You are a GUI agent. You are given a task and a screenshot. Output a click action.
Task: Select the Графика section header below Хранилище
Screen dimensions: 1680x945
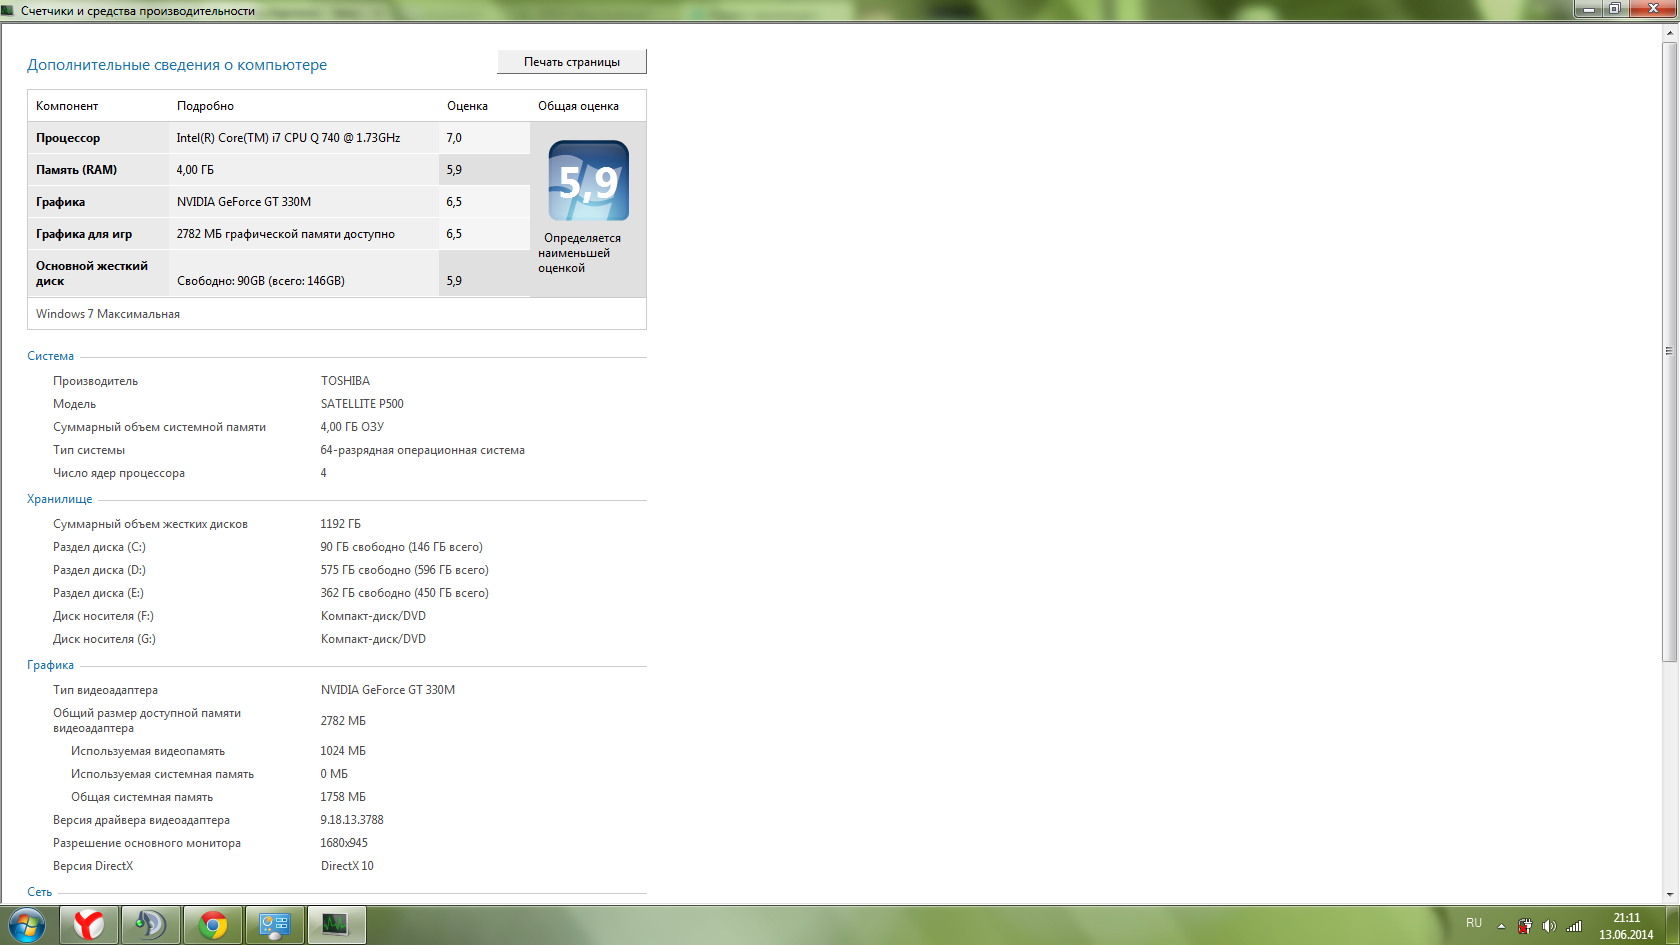click(50, 665)
